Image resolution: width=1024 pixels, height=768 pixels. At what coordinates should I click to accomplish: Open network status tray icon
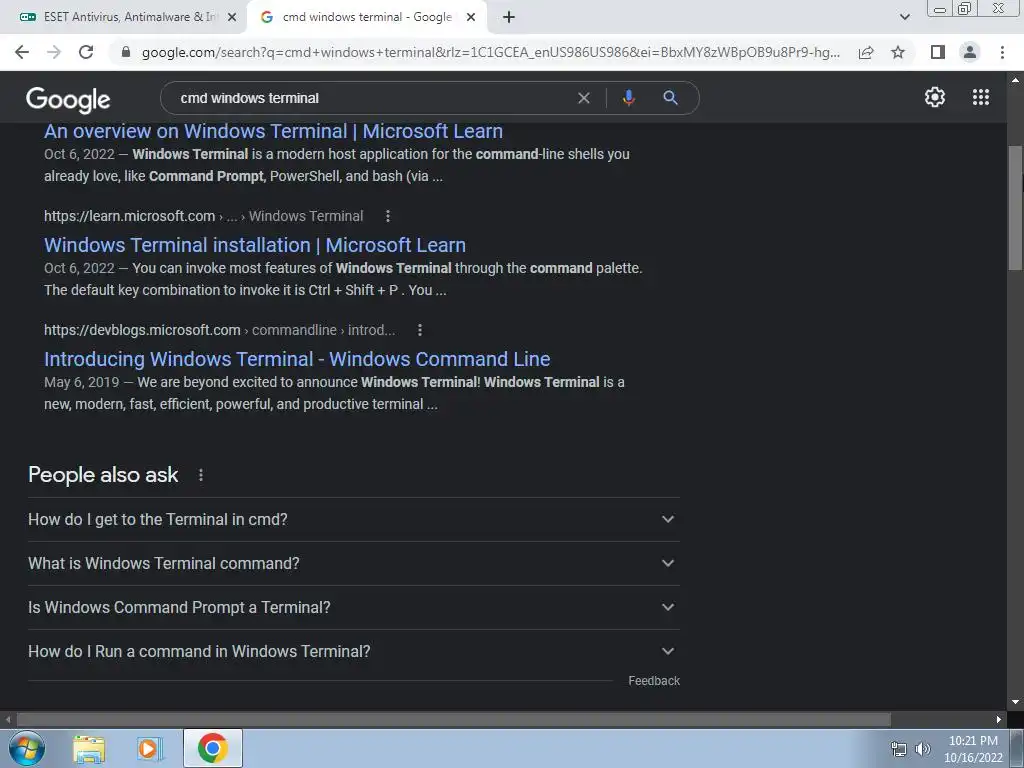(x=899, y=749)
